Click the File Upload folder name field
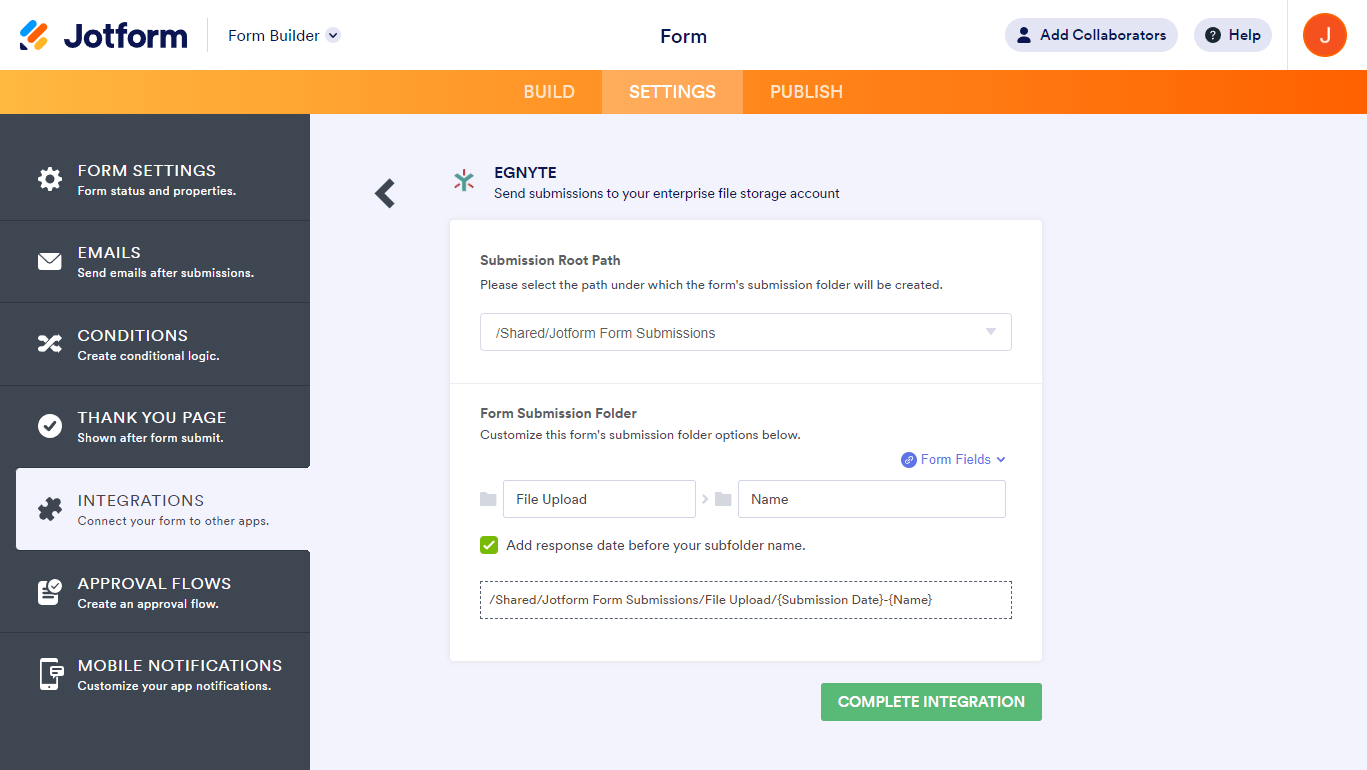 (x=598, y=499)
